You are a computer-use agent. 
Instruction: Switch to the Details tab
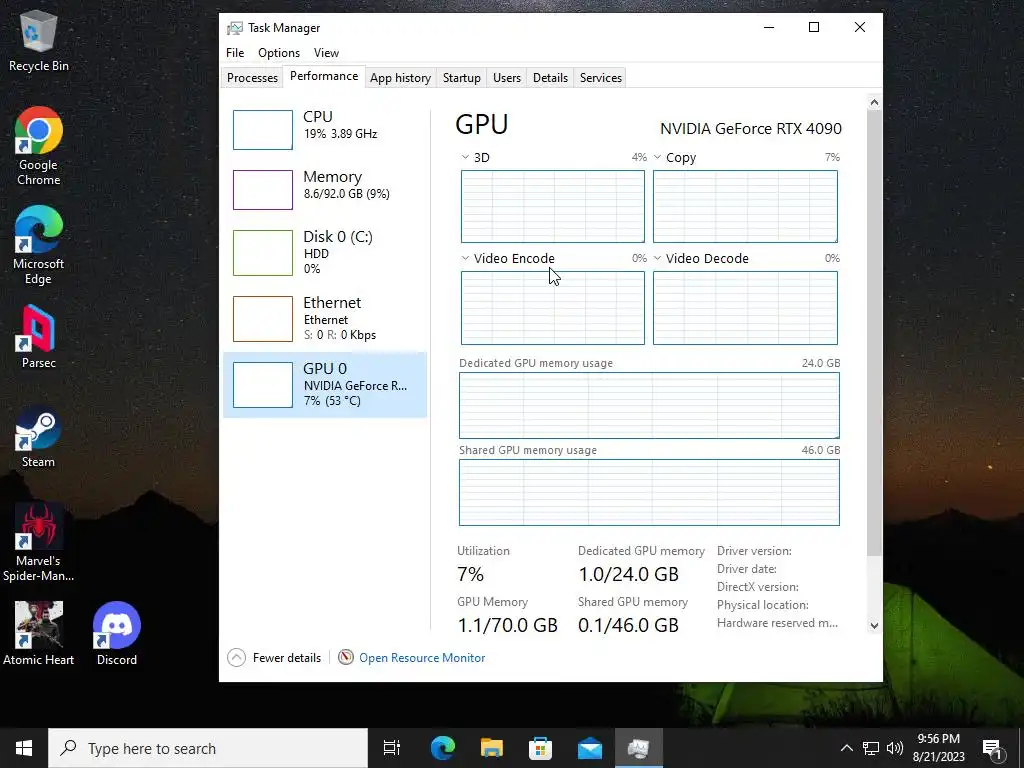pyautogui.click(x=551, y=78)
